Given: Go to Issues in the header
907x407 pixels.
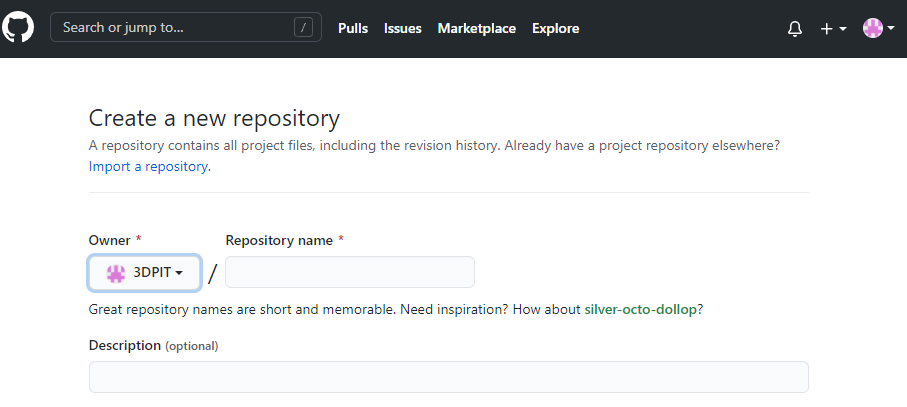Looking at the screenshot, I should (x=402, y=28).
